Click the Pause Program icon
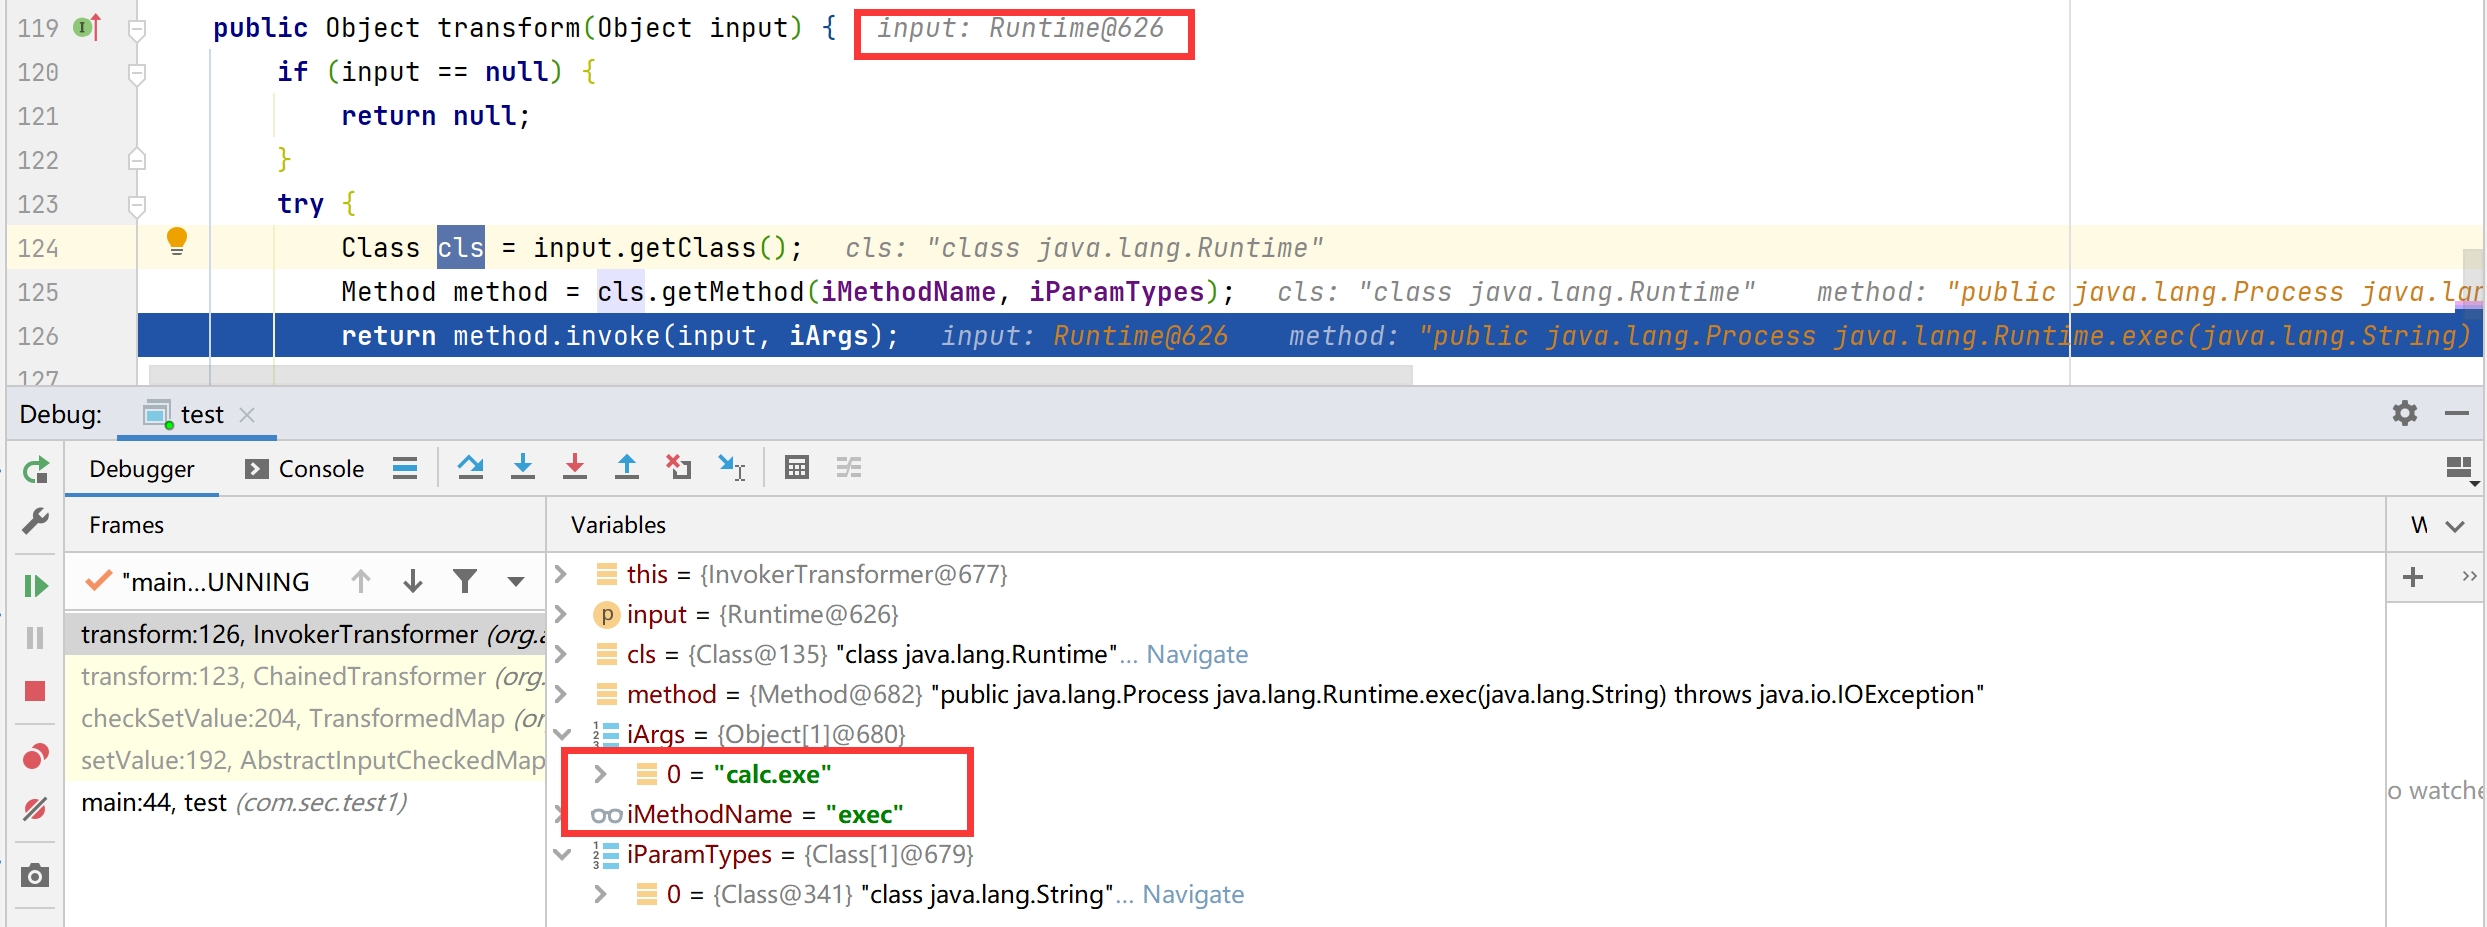Screen dimensions: 2487x927 click(x=36, y=638)
